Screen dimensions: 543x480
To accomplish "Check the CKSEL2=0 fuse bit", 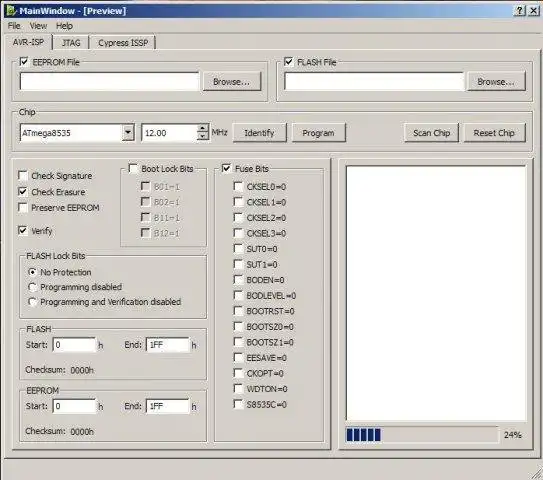I will [x=239, y=217].
